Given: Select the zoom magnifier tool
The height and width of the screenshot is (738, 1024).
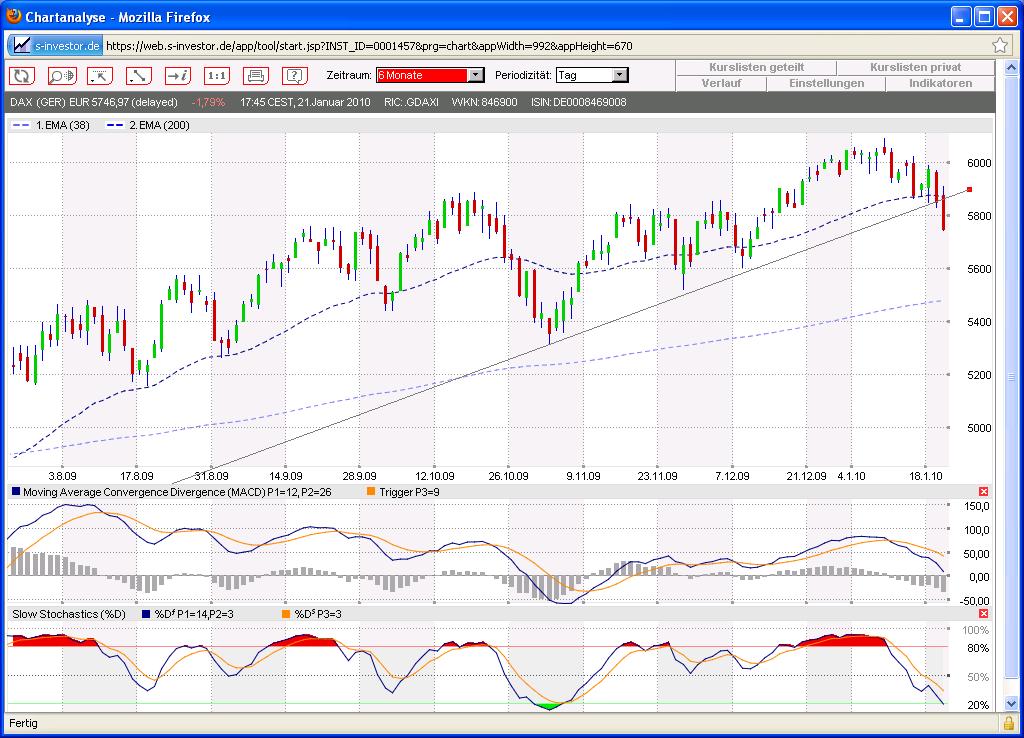Looking at the screenshot, I should tap(61, 76).
